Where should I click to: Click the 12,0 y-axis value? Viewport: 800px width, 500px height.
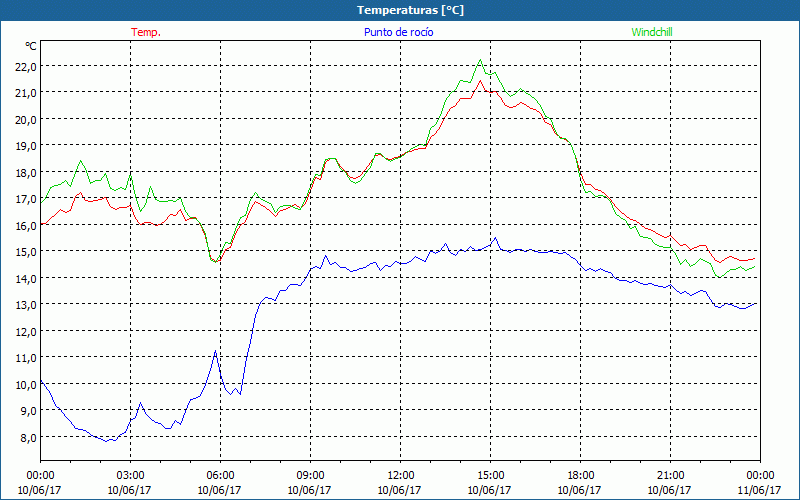point(26,331)
